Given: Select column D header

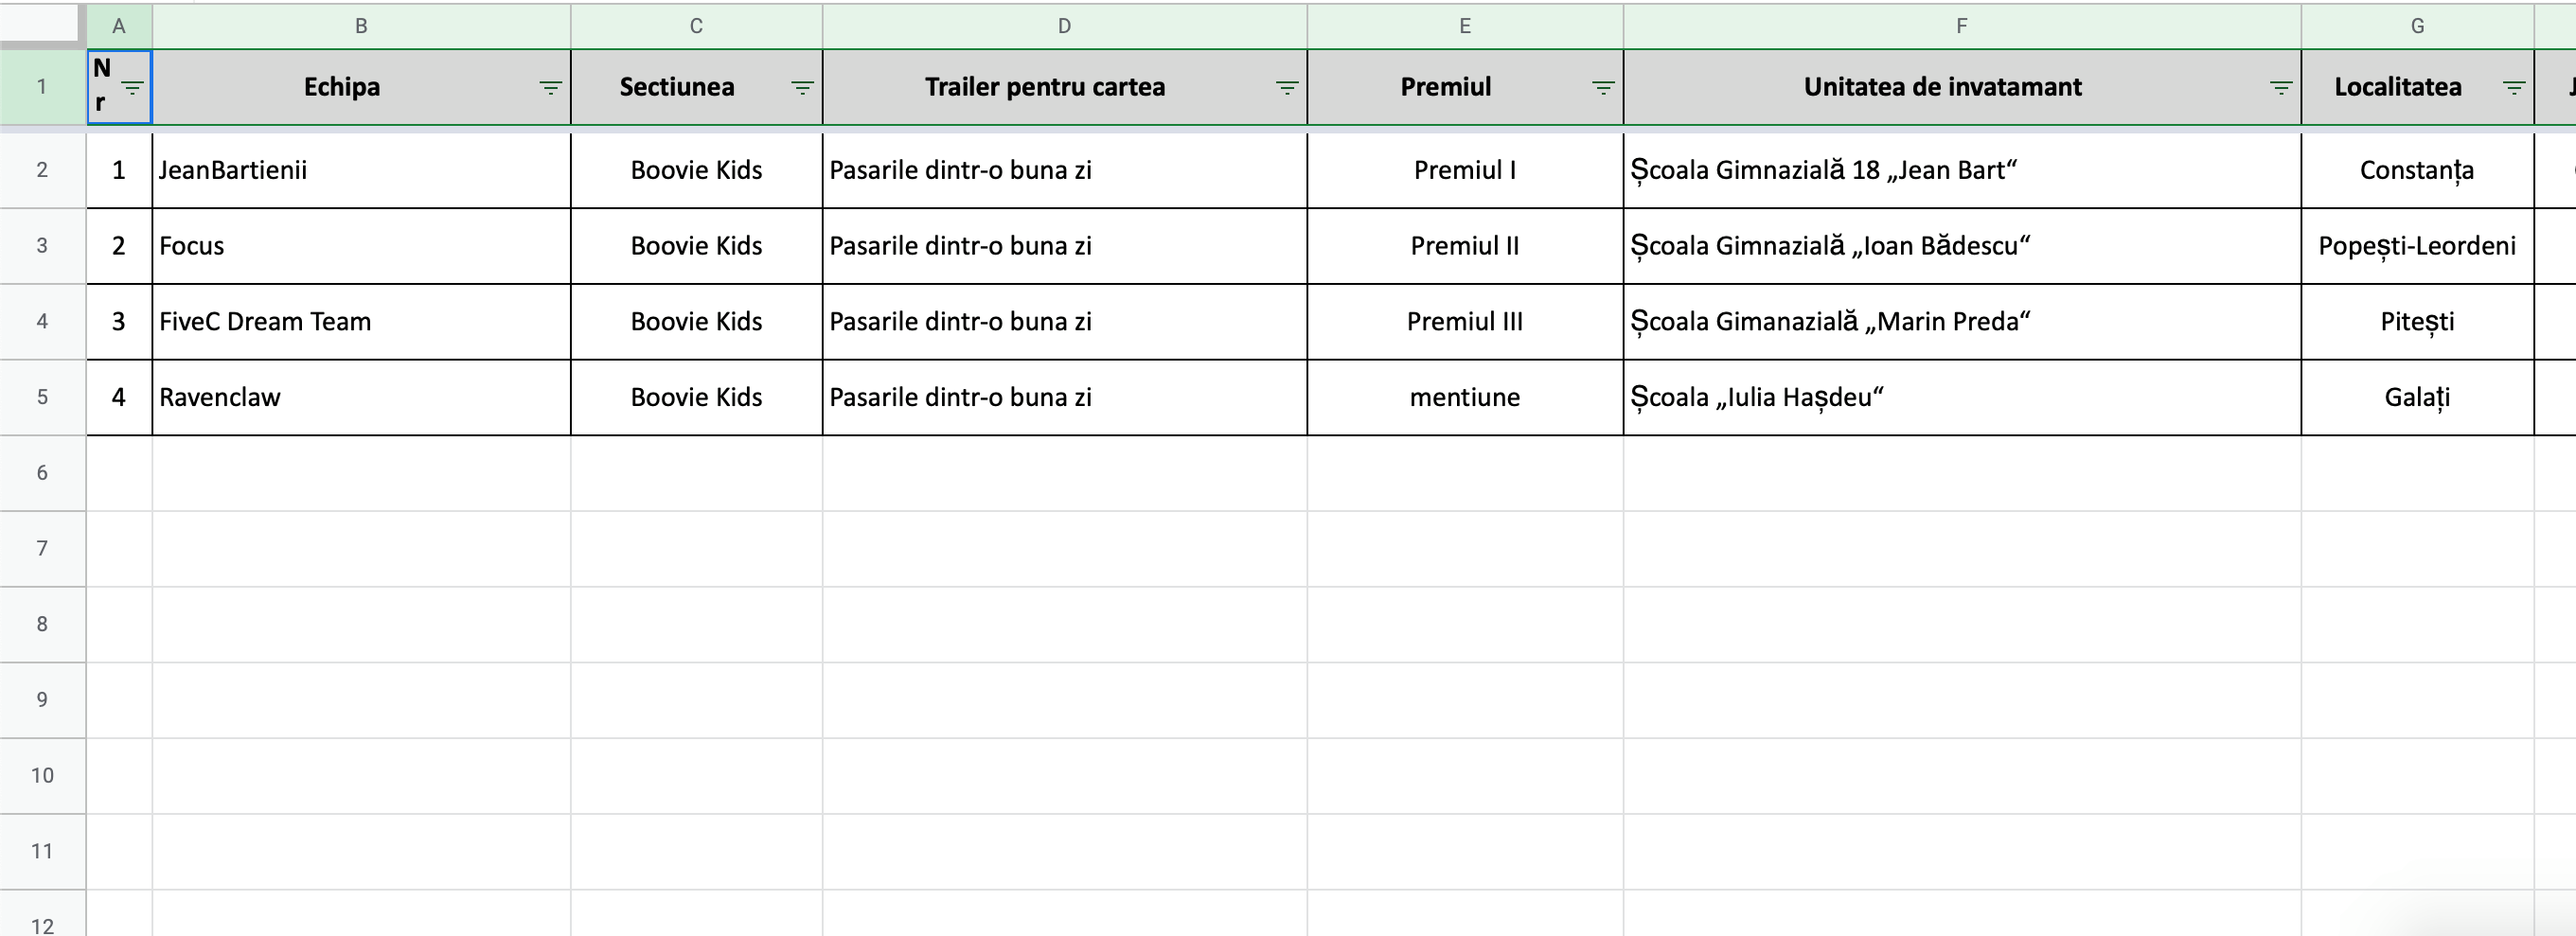Looking at the screenshot, I should point(1064,26).
